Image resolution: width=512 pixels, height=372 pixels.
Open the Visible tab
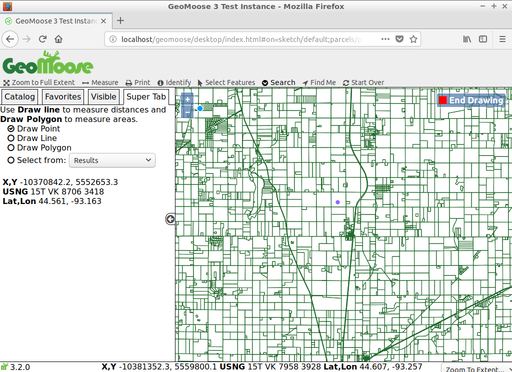pos(104,97)
